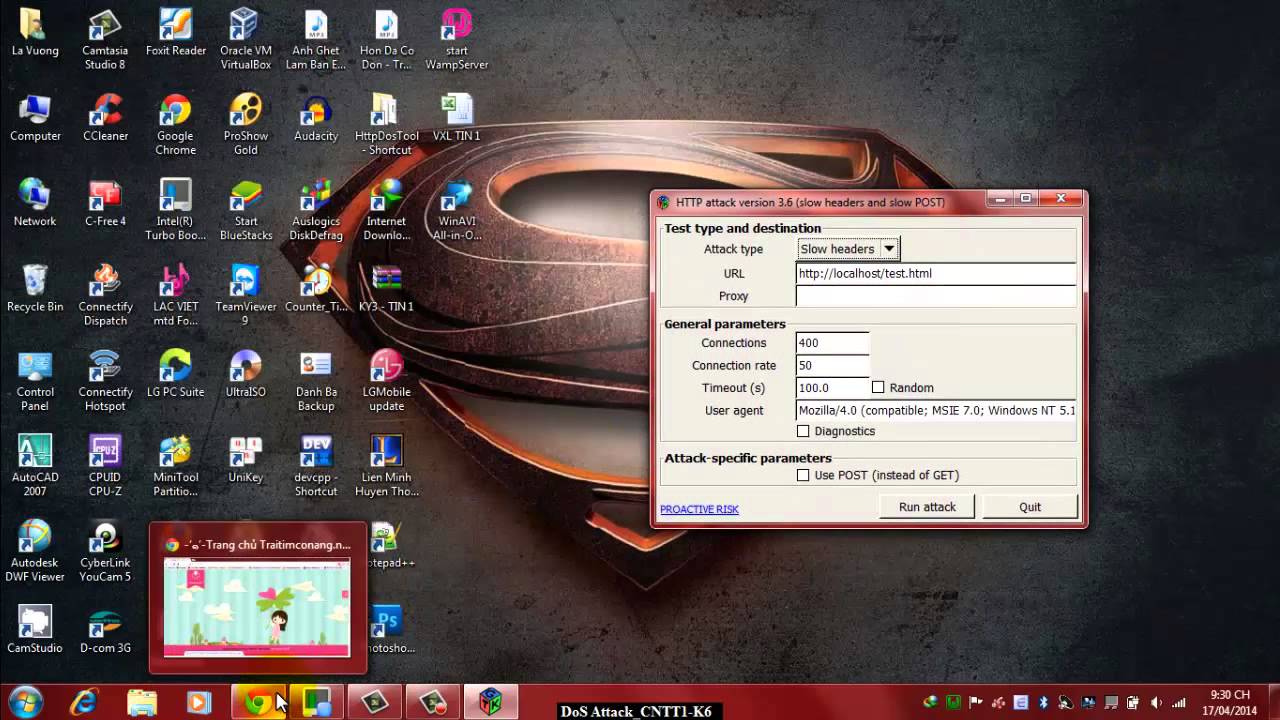
Task: Open Windows Explorer from the taskbar
Action: pos(142,702)
